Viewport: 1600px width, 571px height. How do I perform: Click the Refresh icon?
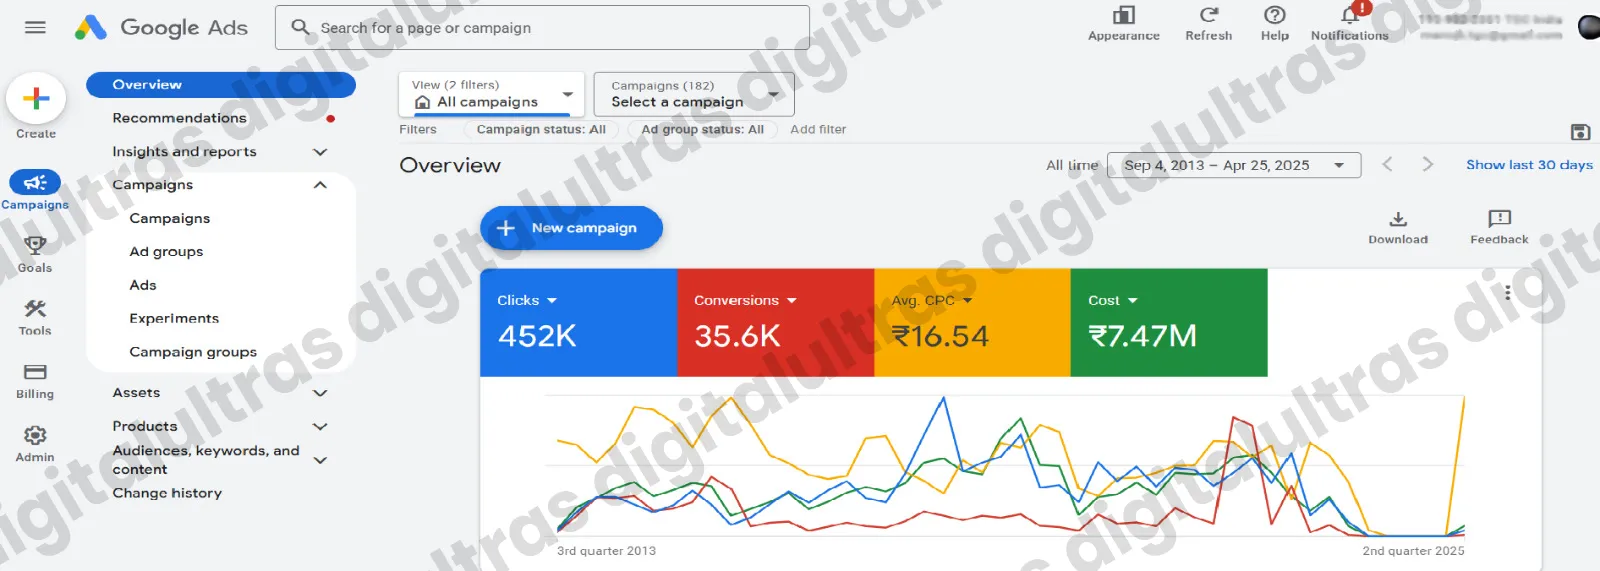tap(1208, 16)
